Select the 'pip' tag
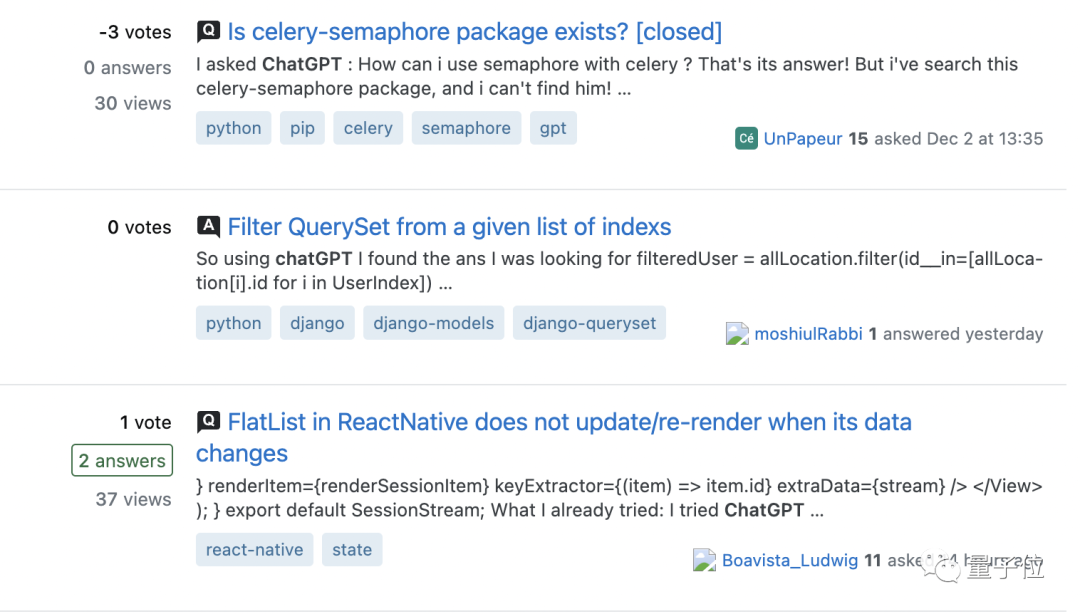This screenshot has width=1080, height=614. pyautogui.click(x=302, y=128)
